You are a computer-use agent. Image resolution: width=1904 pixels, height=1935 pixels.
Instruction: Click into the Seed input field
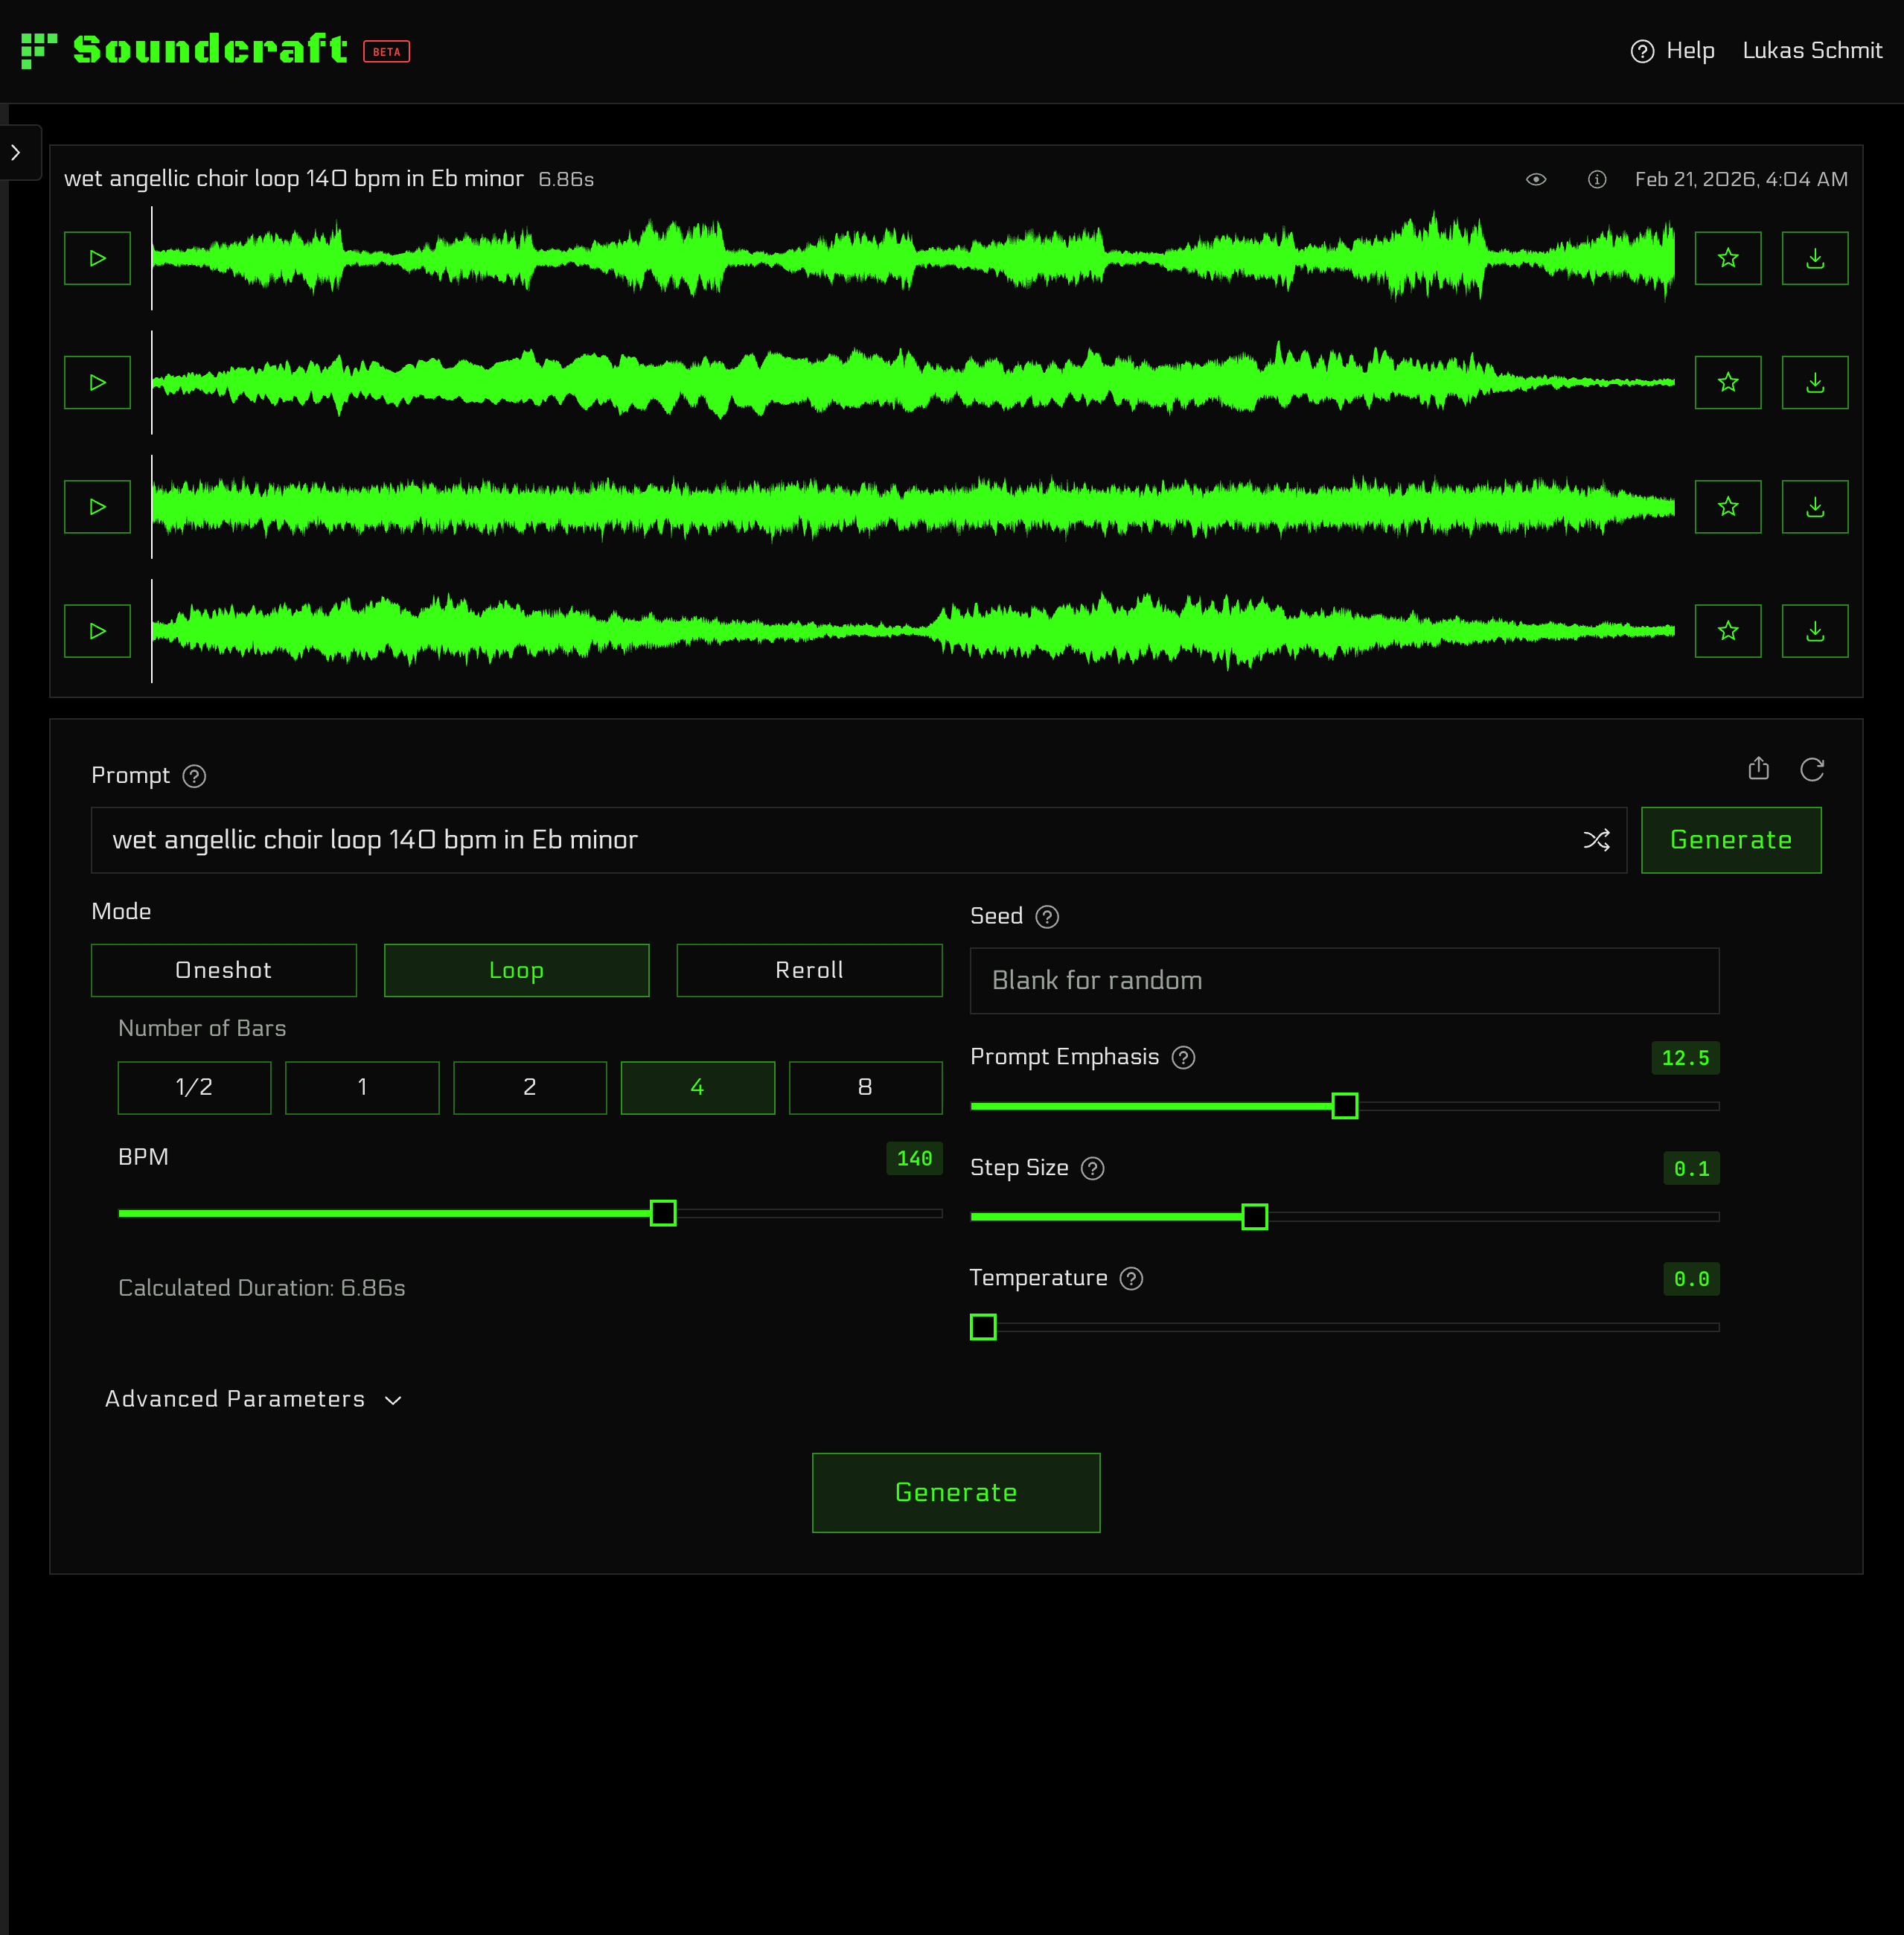tap(1343, 980)
